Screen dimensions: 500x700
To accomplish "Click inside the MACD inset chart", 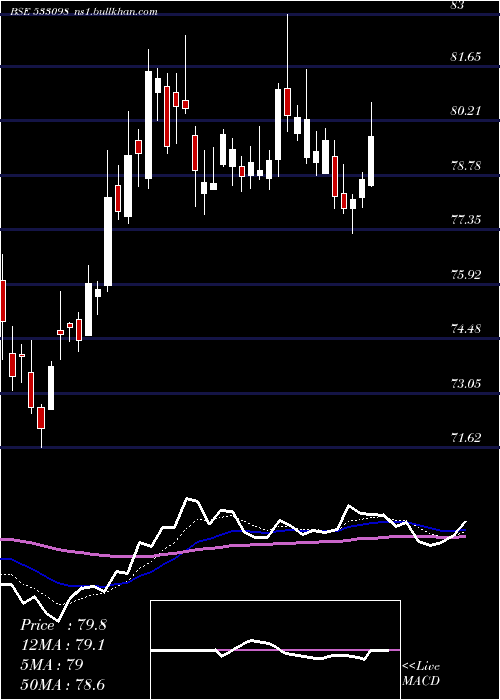I will point(275,650).
